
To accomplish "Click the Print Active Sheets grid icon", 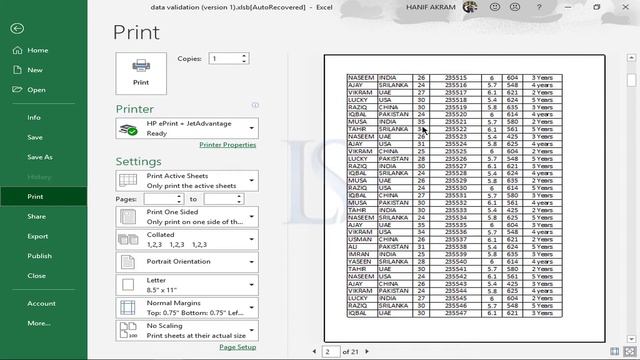I will 128,180.
